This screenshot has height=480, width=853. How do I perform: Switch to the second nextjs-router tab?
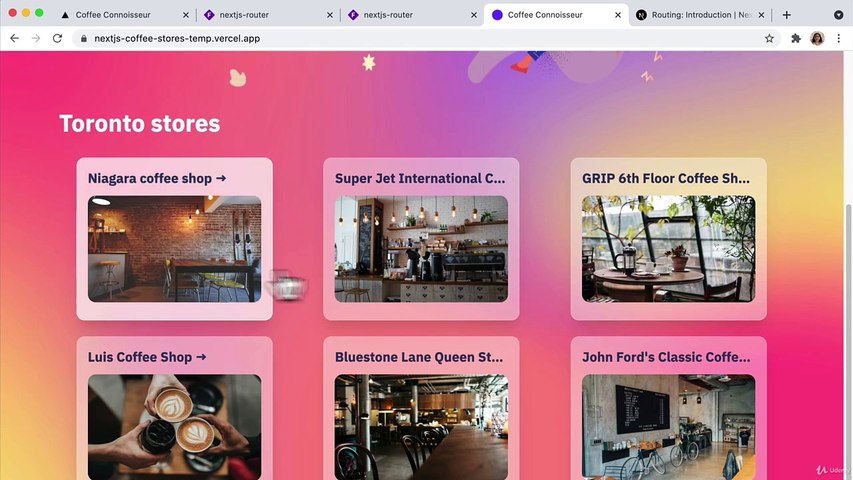coord(411,15)
